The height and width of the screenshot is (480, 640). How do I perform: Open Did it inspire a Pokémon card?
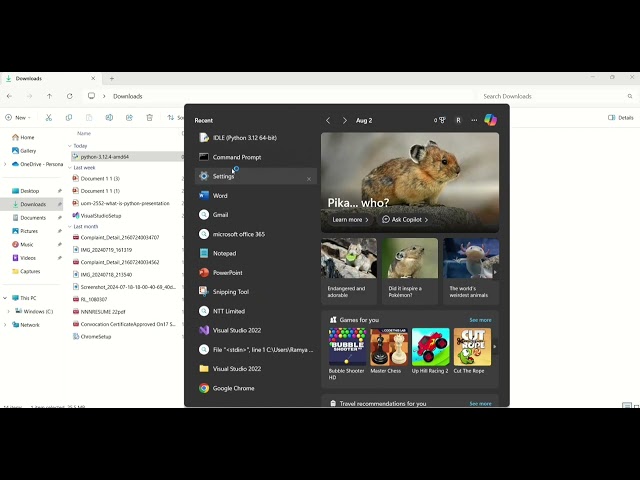410,271
